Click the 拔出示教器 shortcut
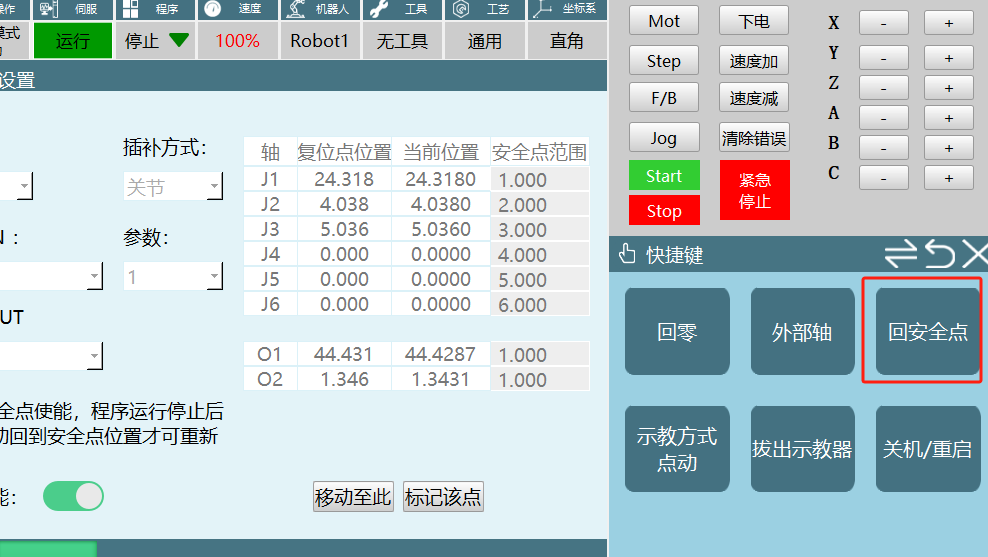988x557 pixels. point(802,449)
